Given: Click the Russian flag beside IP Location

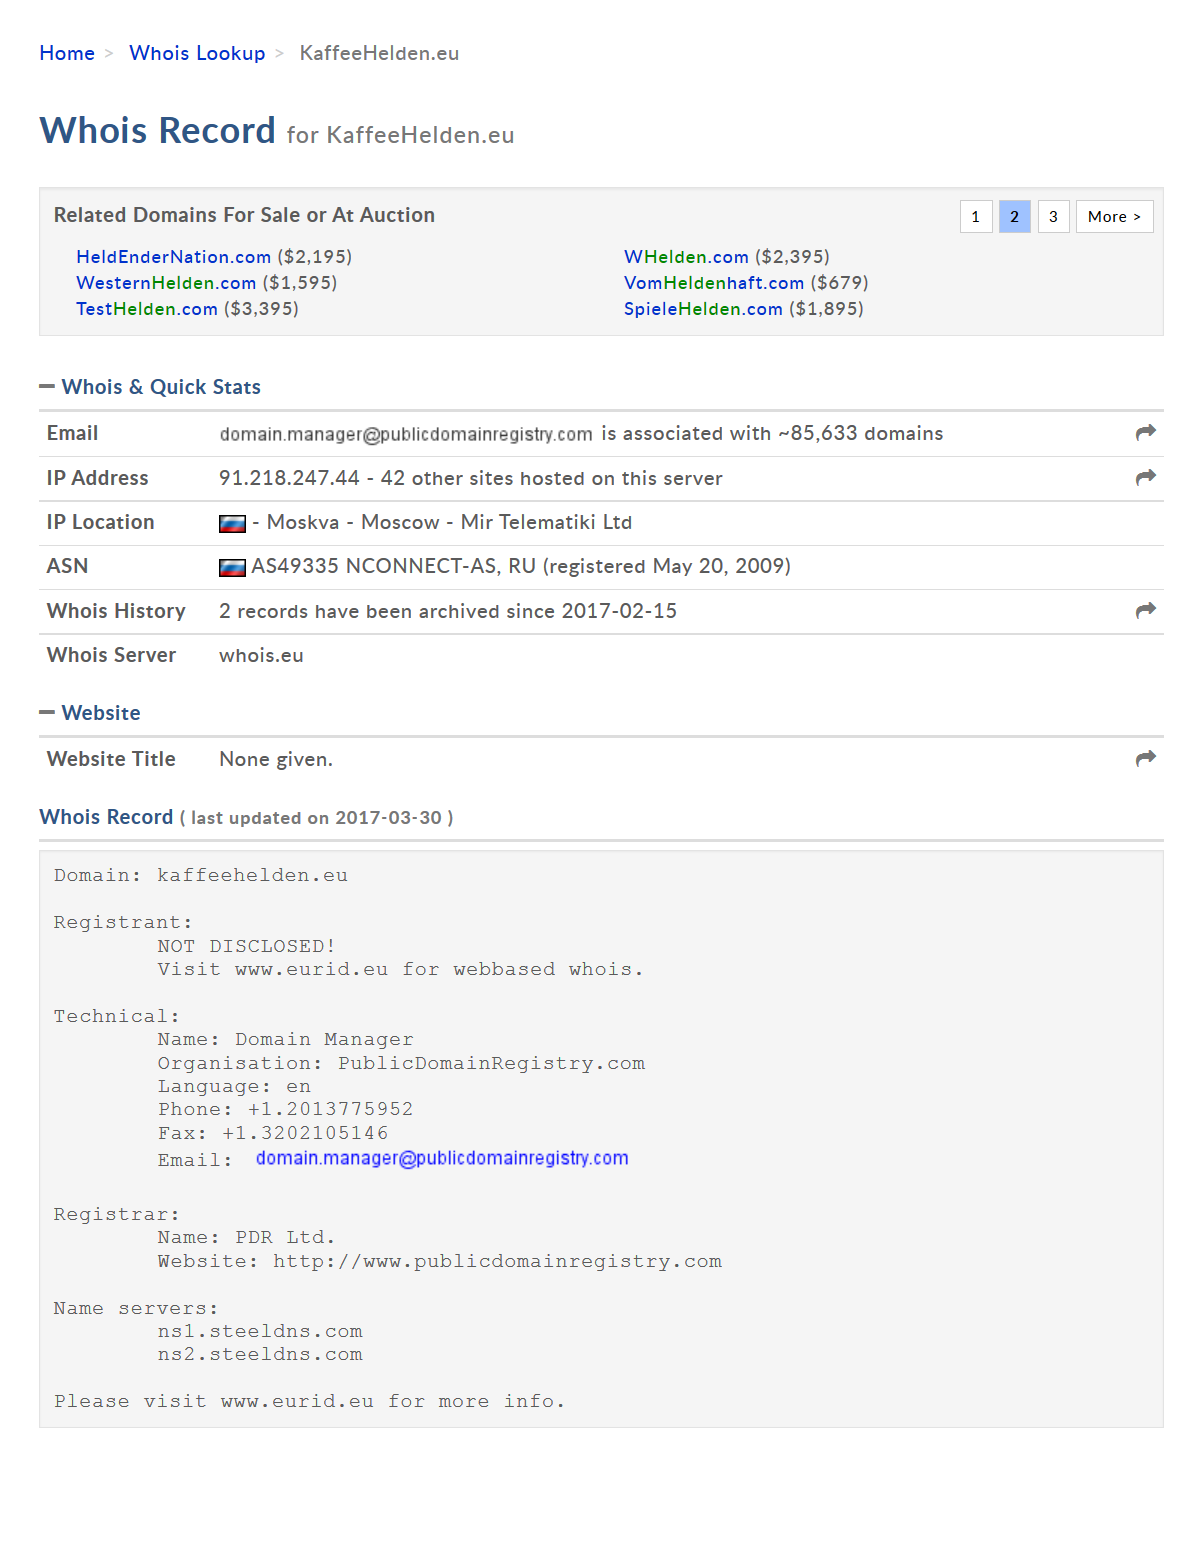Looking at the screenshot, I should coord(232,523).
